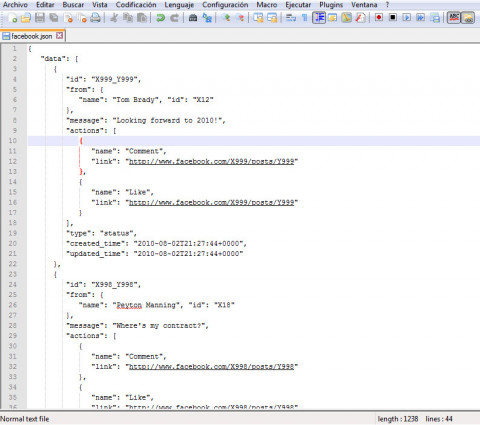Select the facebook.json tab

(x=32, y=36)
